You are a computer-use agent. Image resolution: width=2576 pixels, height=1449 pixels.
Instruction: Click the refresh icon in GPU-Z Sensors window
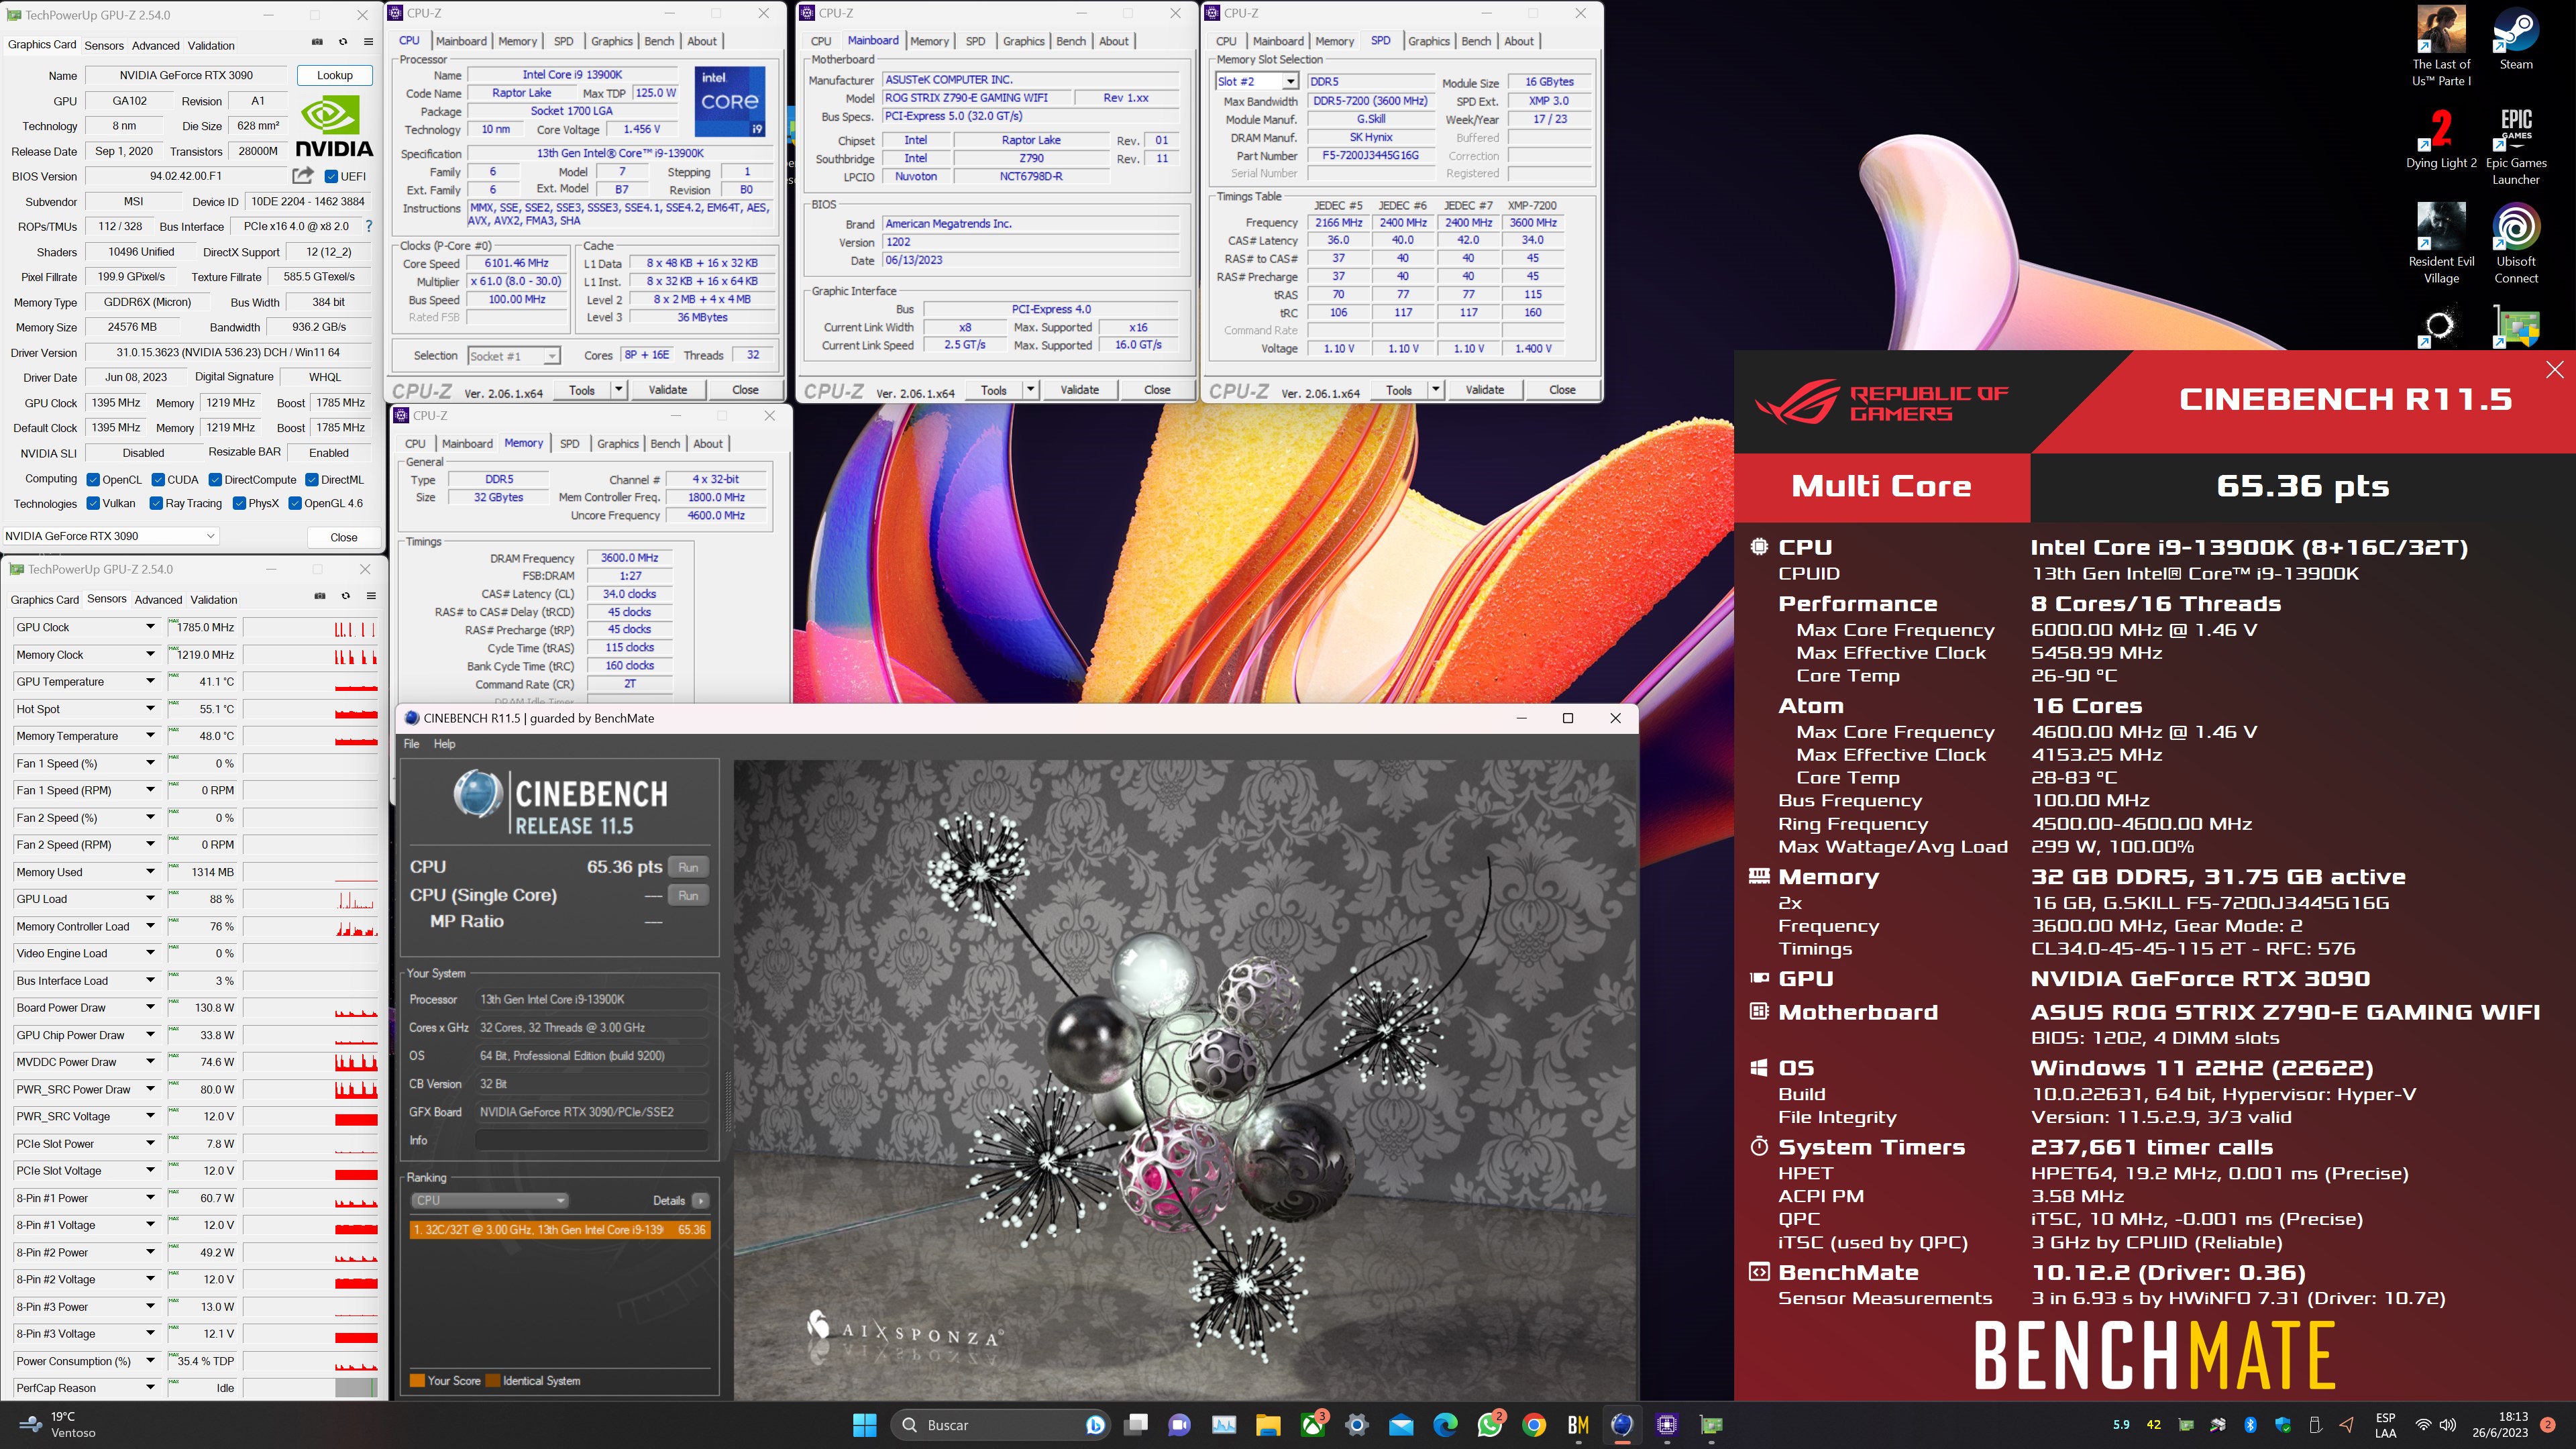click(x=345, y=596)
